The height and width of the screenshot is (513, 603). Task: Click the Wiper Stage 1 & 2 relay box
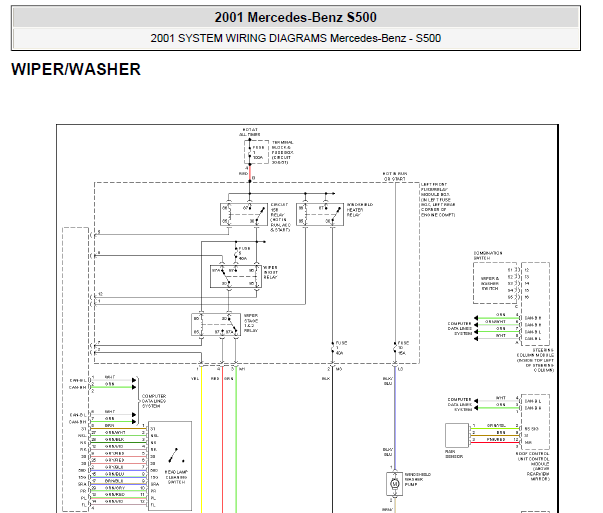[216, 325]
